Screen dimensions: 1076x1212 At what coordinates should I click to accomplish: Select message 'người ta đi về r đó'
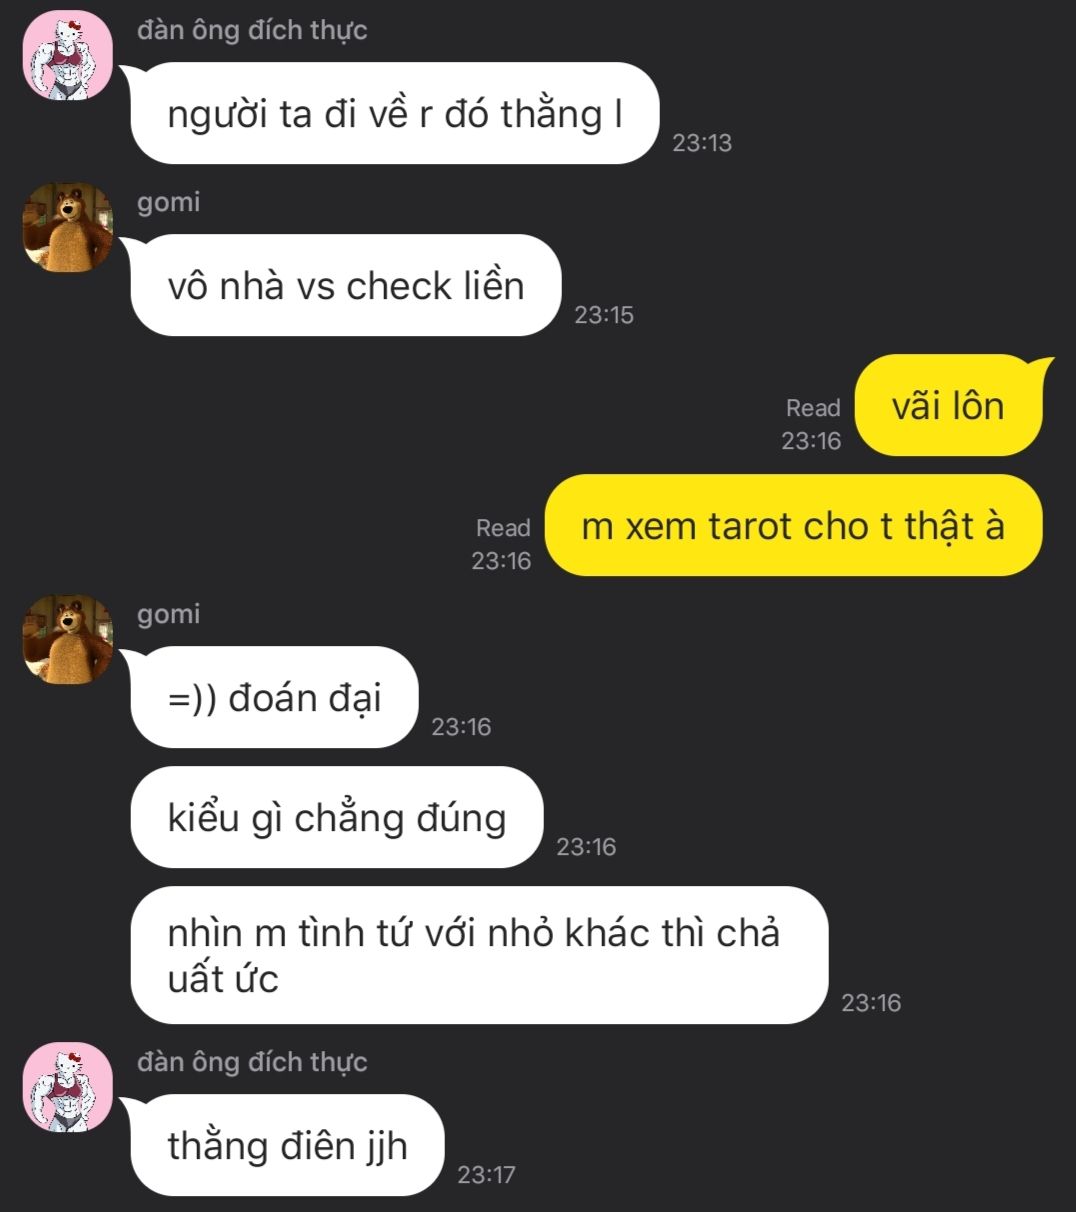point(394,114)
